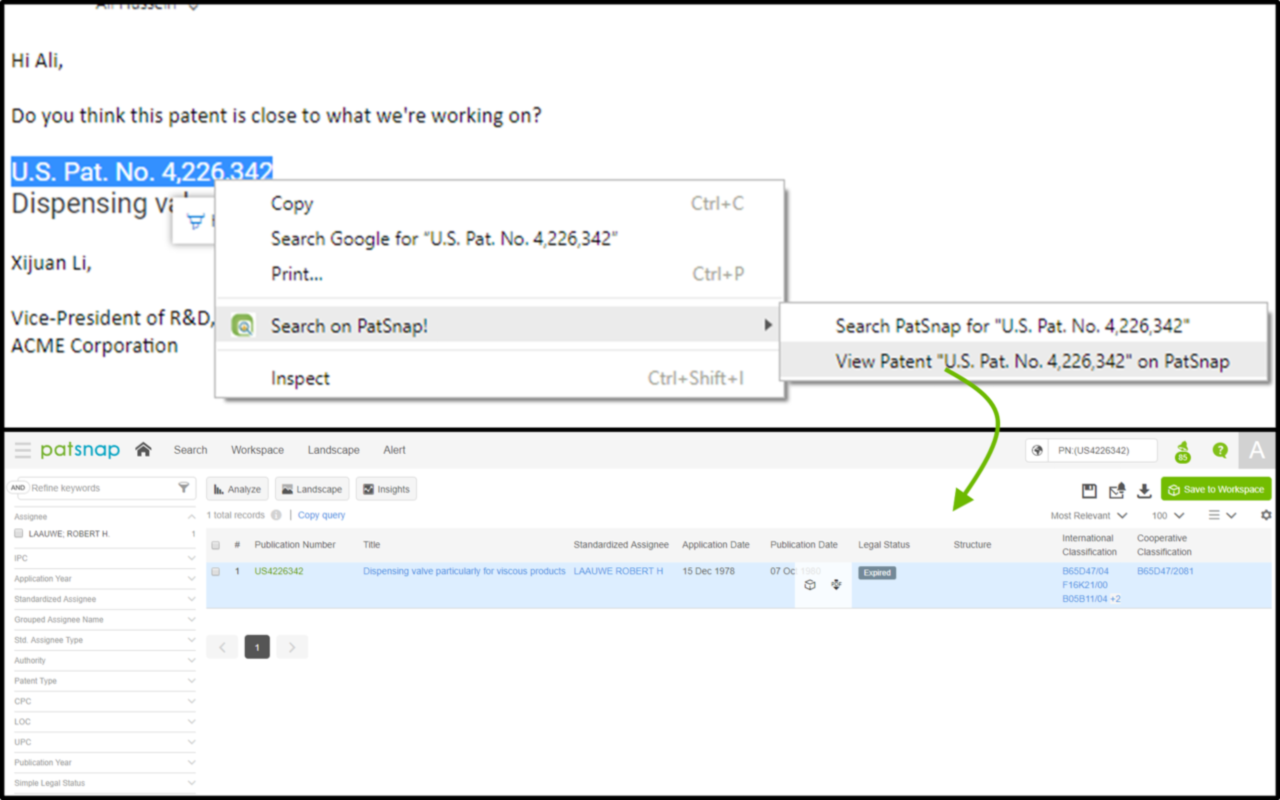Expand the Standardized Assignee filter
This screenshot has height=800, width=1280.
[192, 599]
